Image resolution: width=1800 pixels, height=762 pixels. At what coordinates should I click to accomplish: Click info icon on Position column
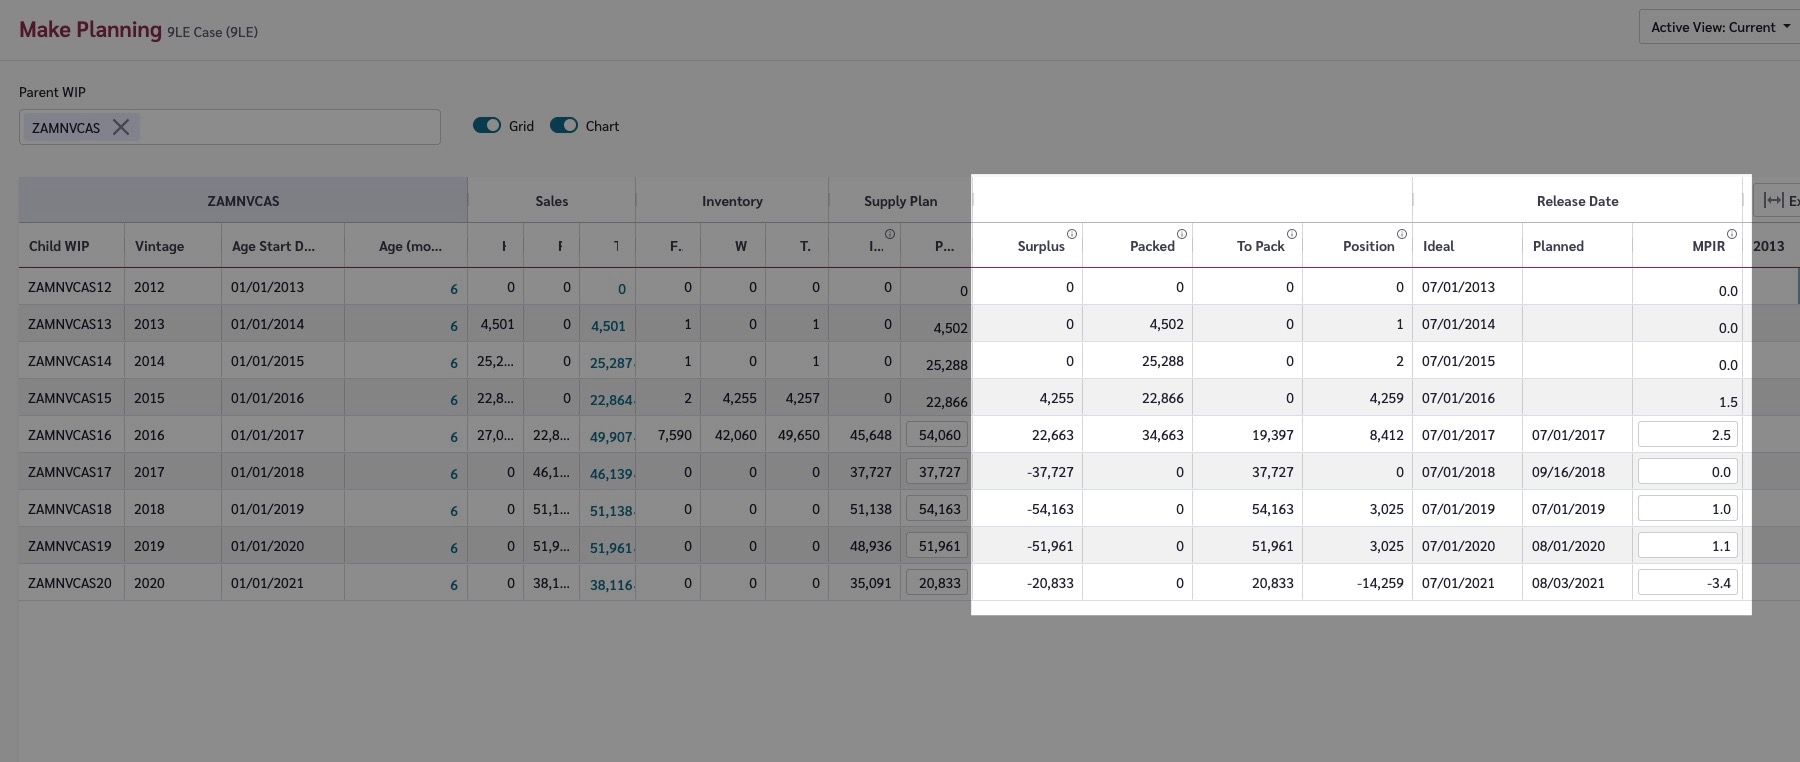(1401, 234)
